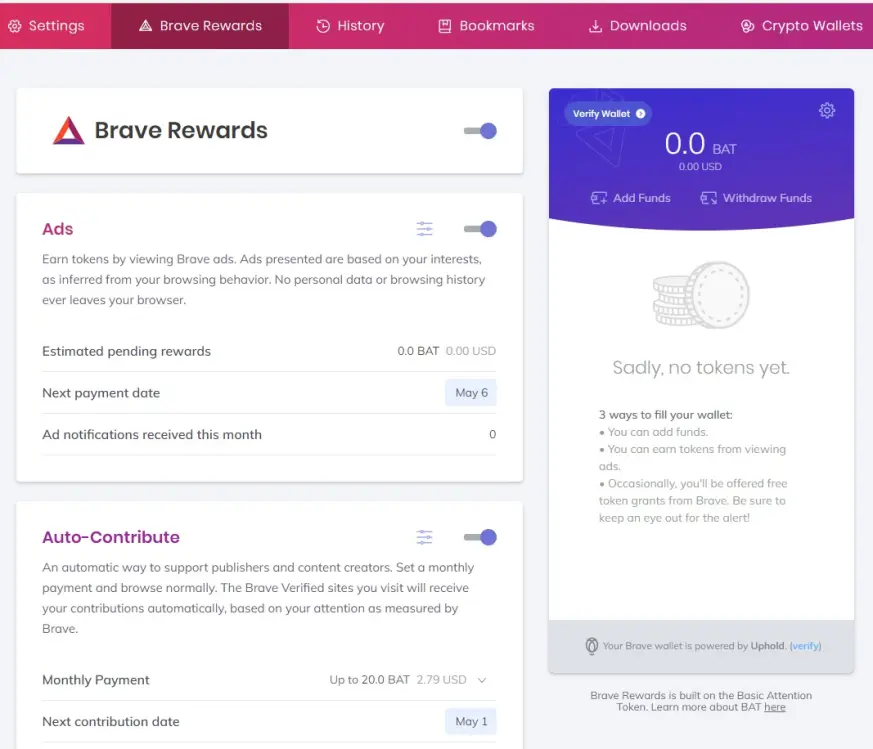Click the empty coins stack illustration
873x749 pixels.
(701, 295)
